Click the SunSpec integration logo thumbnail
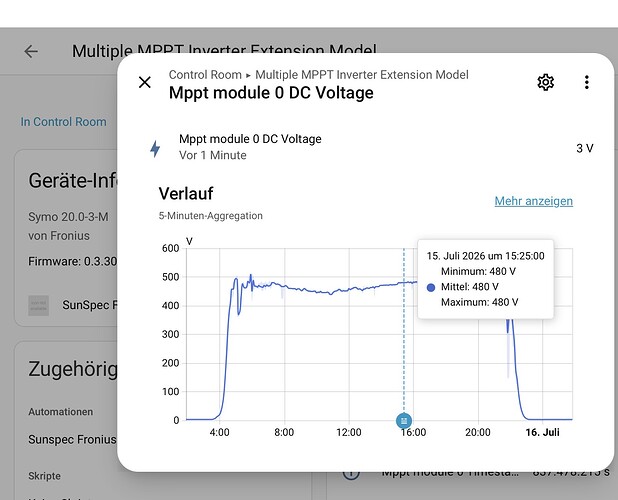 39,305
